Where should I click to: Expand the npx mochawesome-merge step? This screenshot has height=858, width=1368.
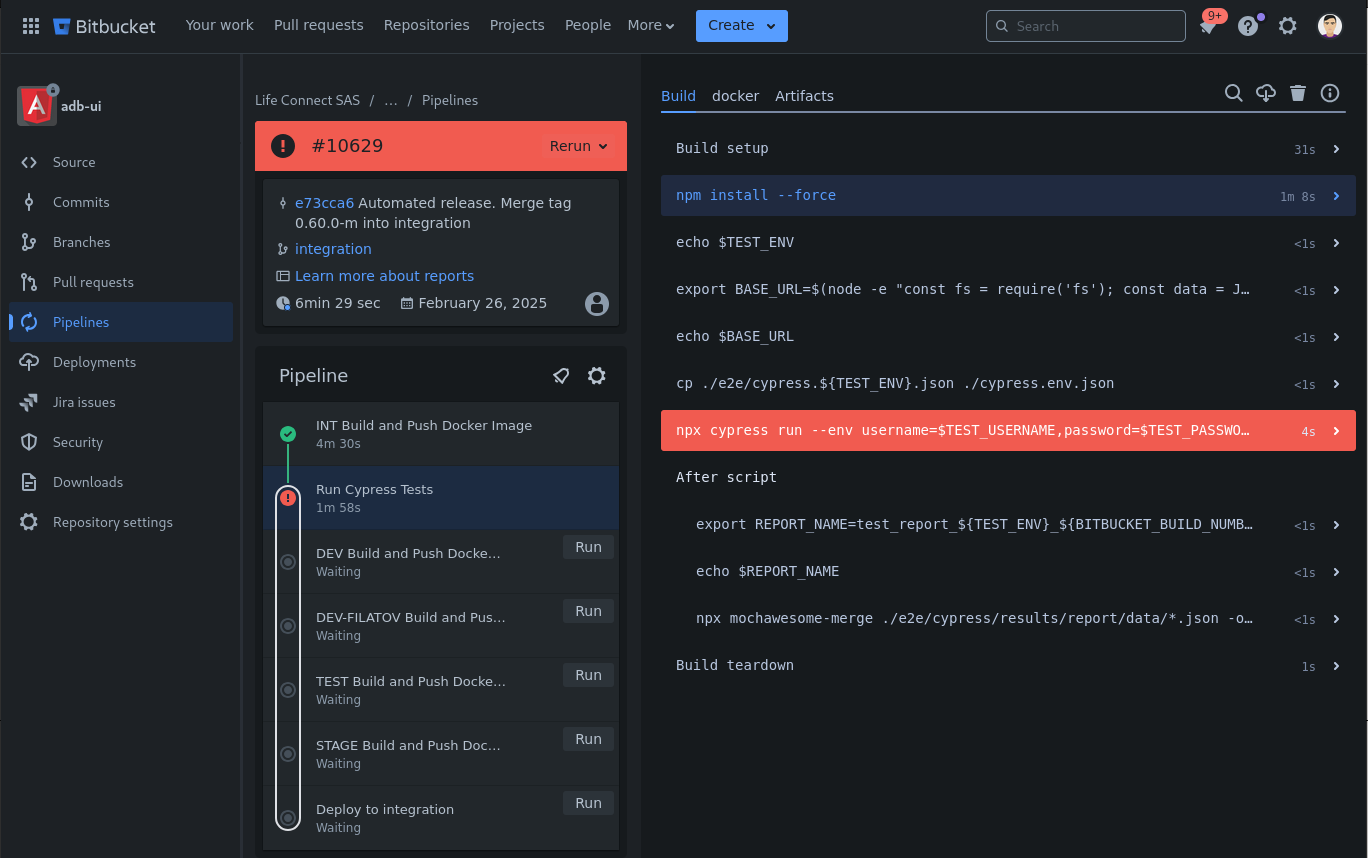1008,618
